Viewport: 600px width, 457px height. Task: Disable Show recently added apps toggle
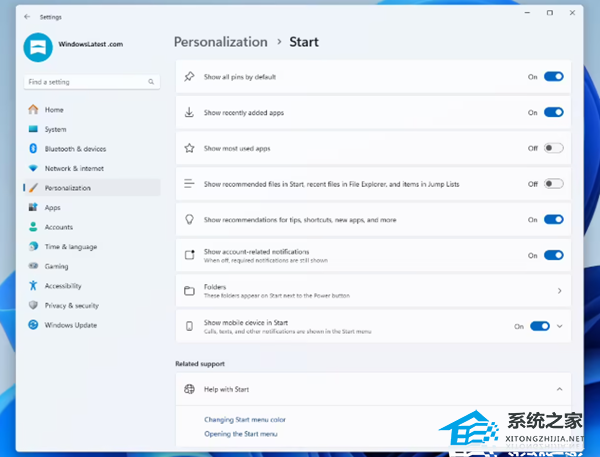pos(554,113)
